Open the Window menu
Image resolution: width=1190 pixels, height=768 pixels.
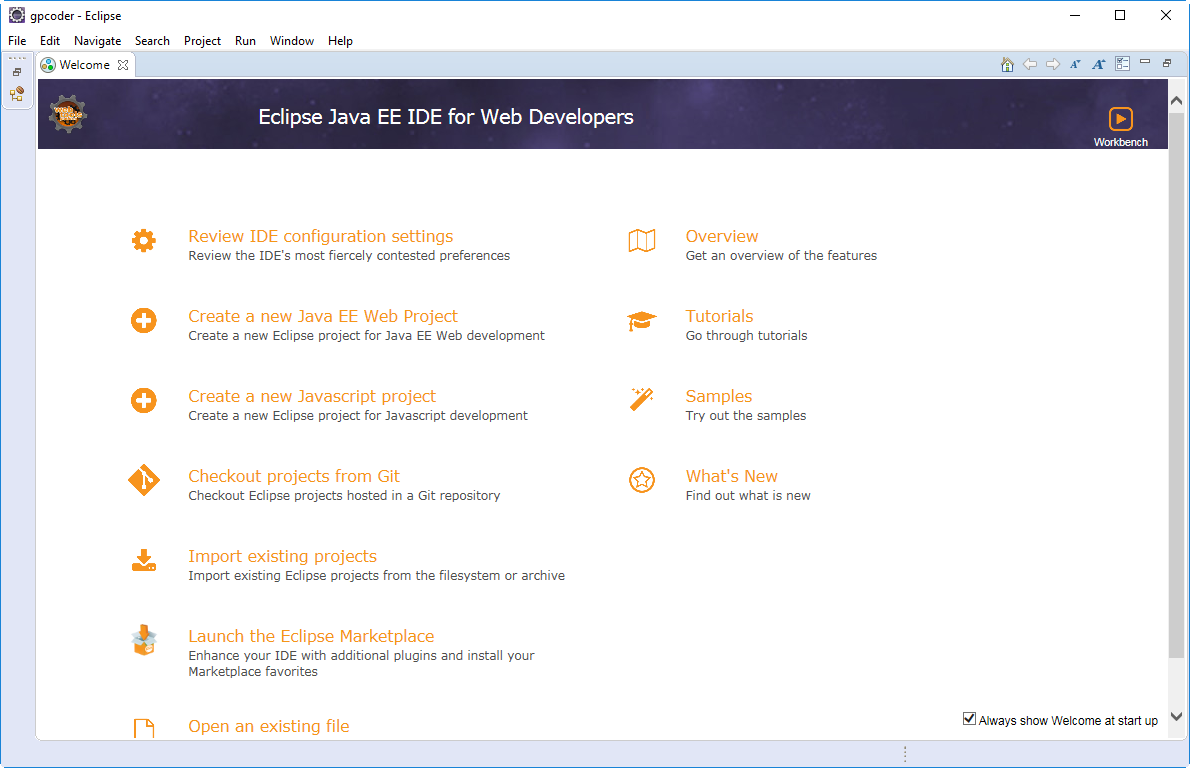291,41
